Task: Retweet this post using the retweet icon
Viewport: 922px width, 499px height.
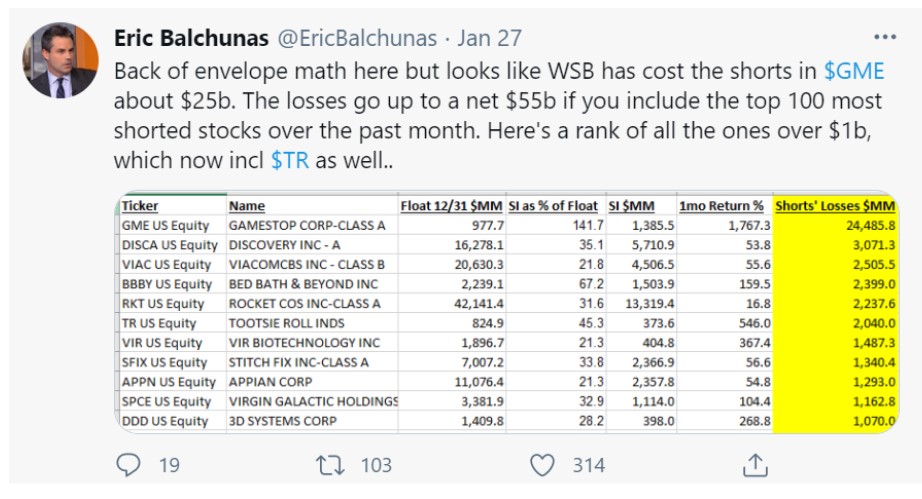Action: tap(330, 465)
